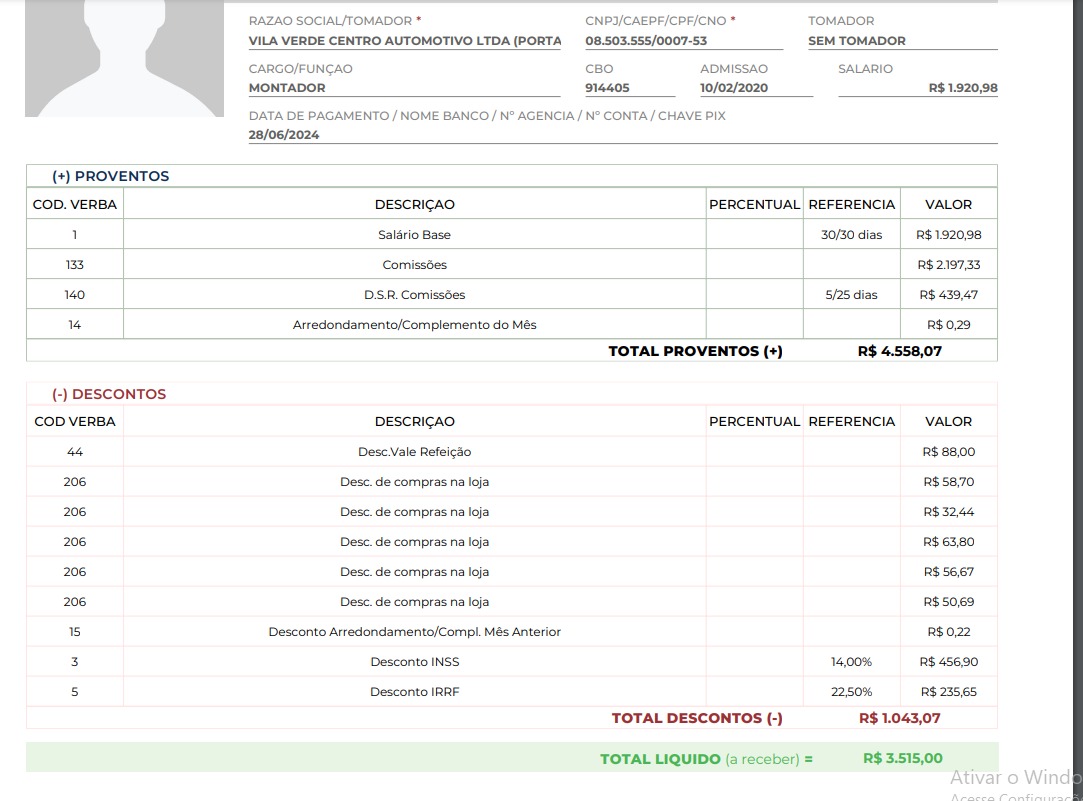Click the "Comissões" row with code 133
This screenshot has height=801, width=1083.
pos(512,264)
